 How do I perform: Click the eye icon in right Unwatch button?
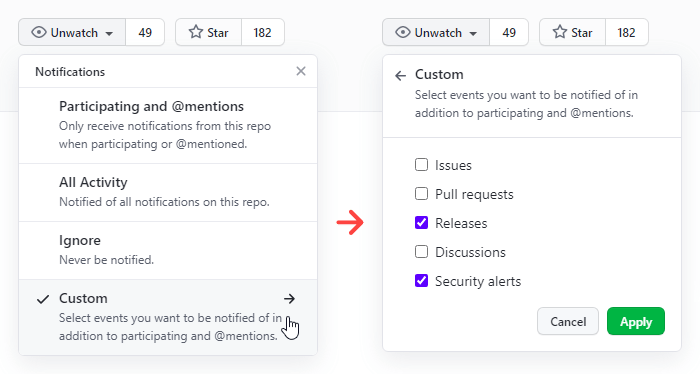(x=403, y=32)
